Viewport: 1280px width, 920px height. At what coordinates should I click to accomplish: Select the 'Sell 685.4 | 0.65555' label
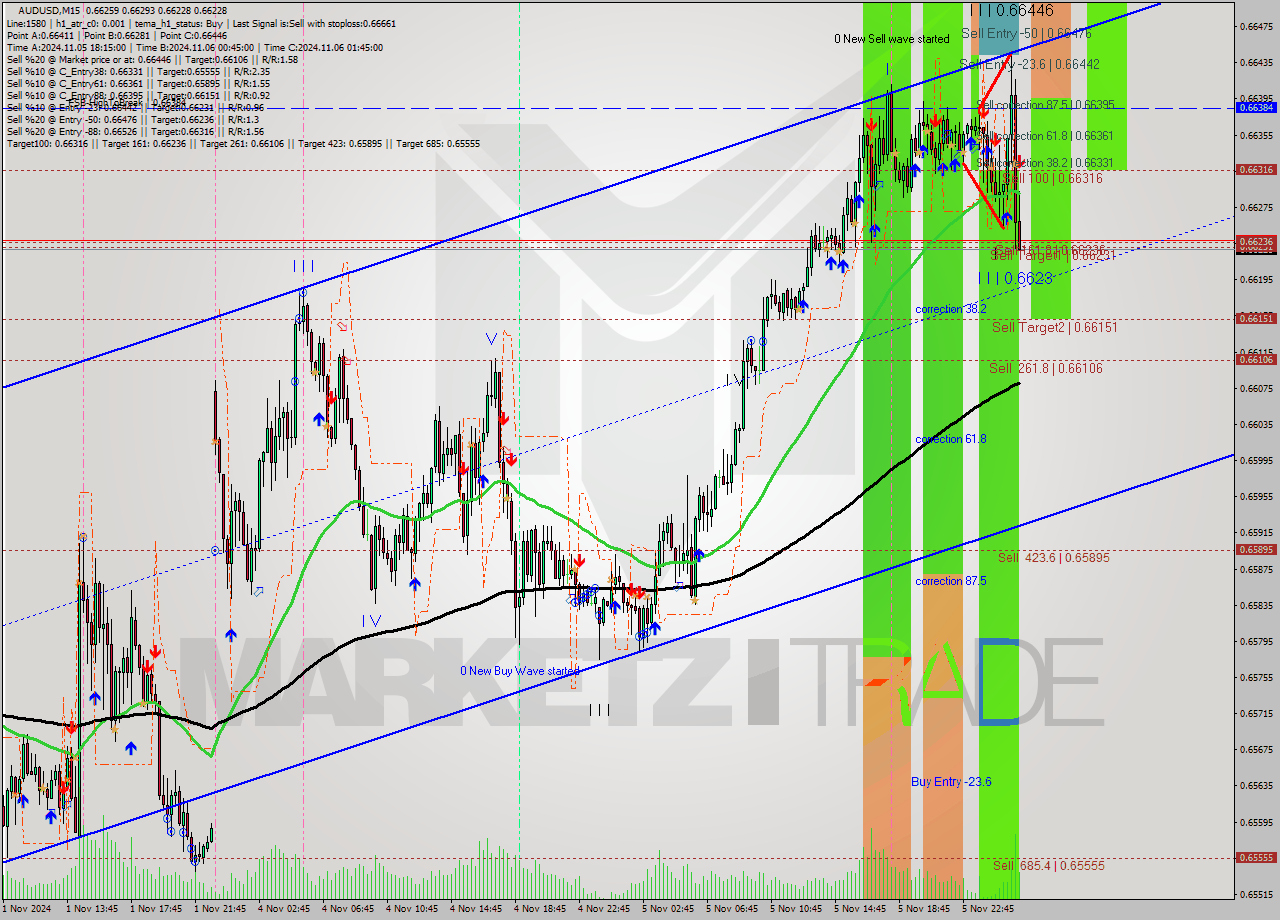(x=1048, y=865)
